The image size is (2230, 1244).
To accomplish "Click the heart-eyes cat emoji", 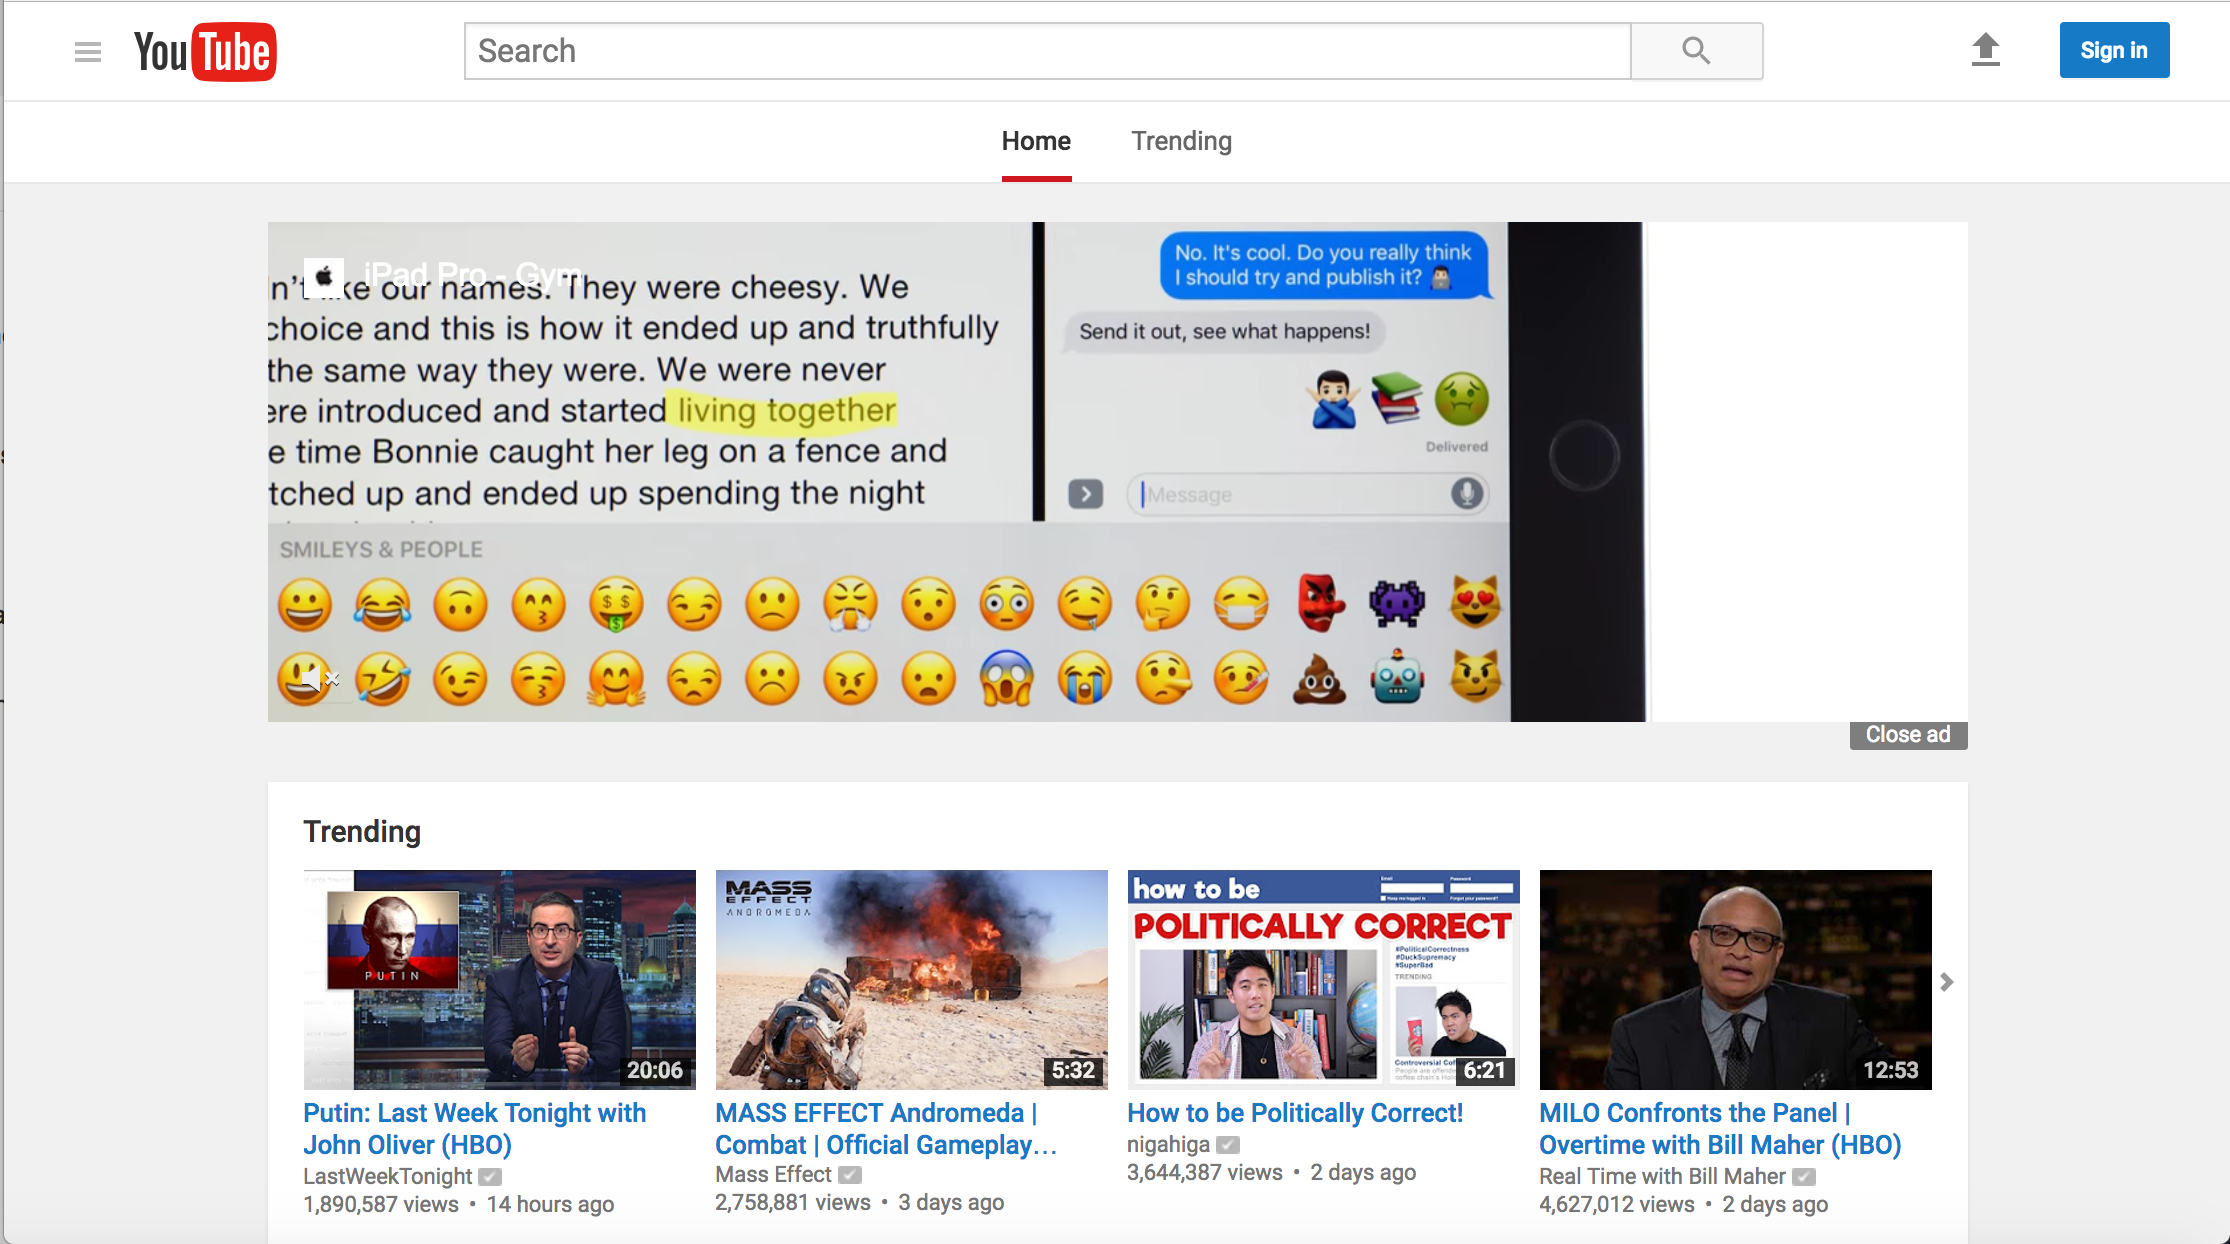I will pyautogui.click(x=1475, y=602).
